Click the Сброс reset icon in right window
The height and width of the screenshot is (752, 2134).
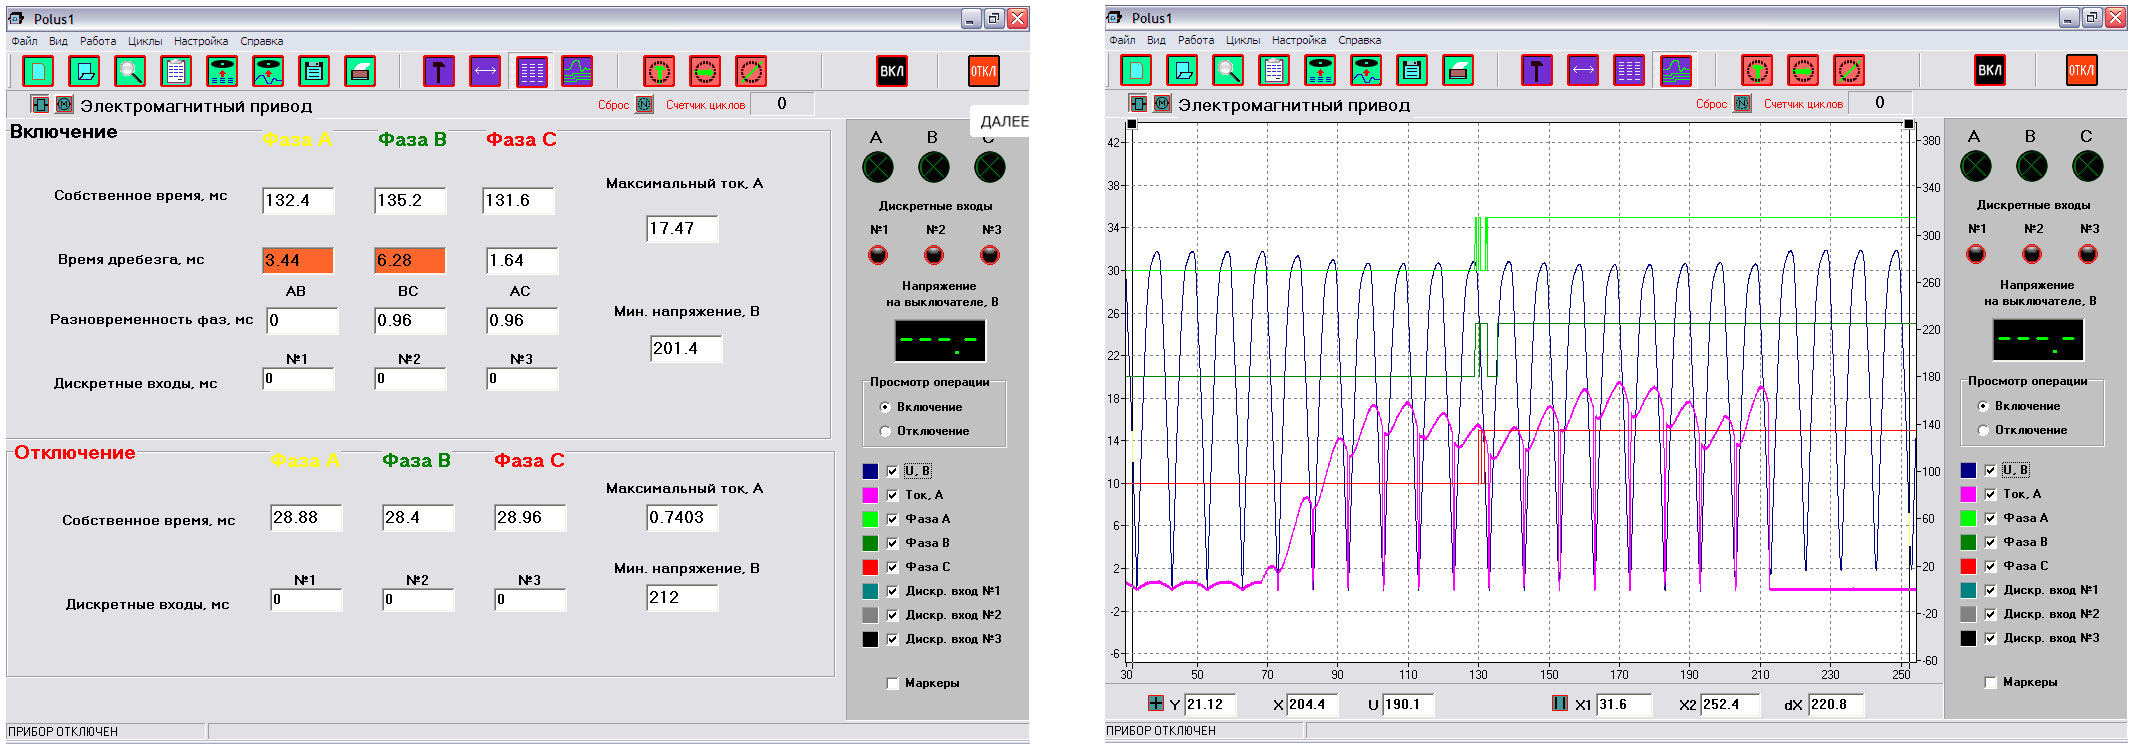click(x=1742, y=103)
